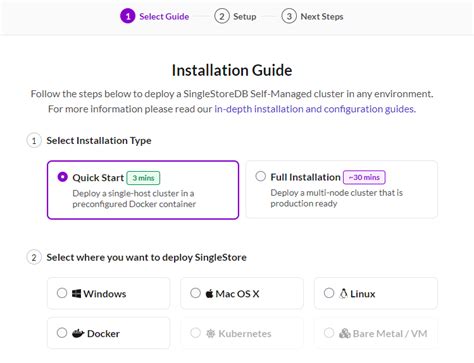Choose the Windows radio option
Viewport: 474px width, 363px height.
[62, 293]
